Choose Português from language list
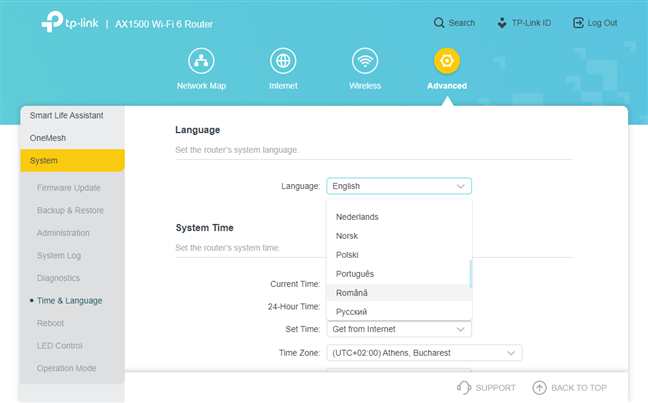Viewport: 648px width, 403px height. pos(399,274)
